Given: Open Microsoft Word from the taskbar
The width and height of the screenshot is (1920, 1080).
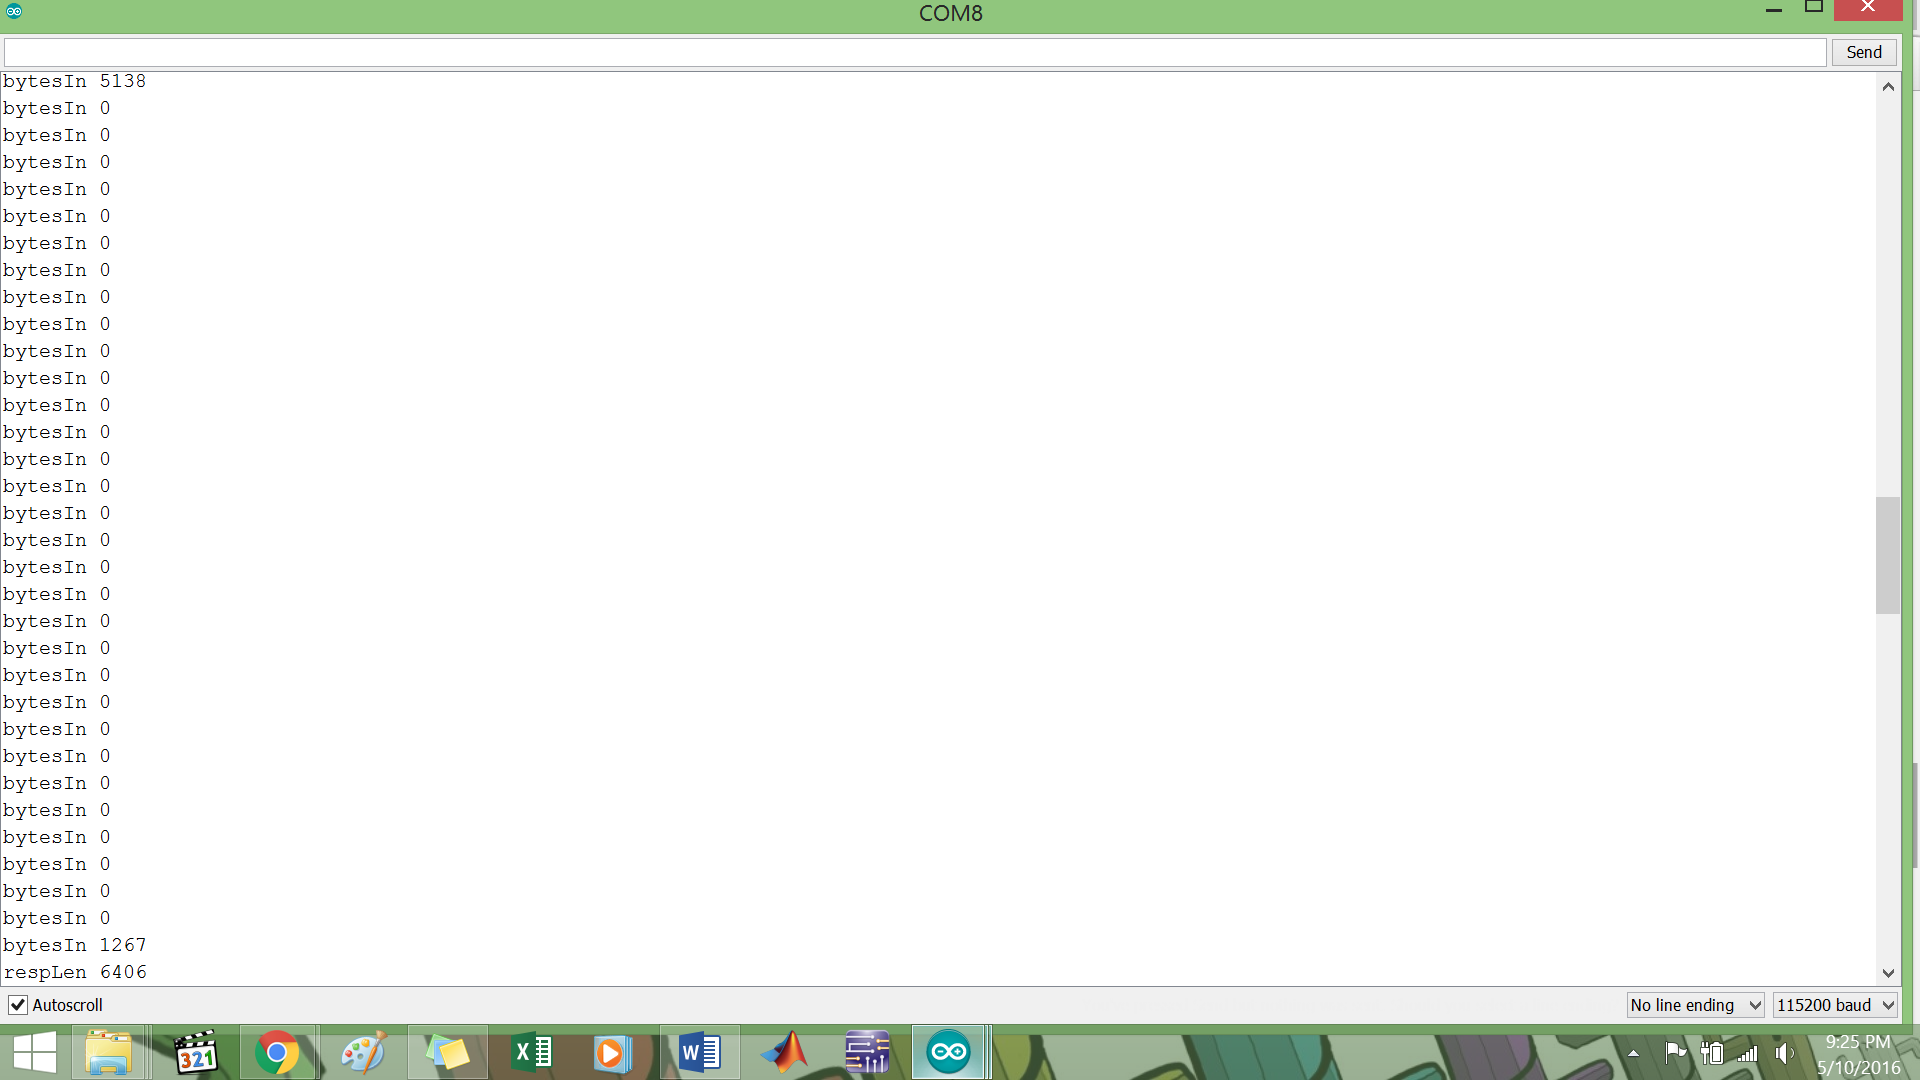Looking at the screenshot, I should coord(700,1053).
